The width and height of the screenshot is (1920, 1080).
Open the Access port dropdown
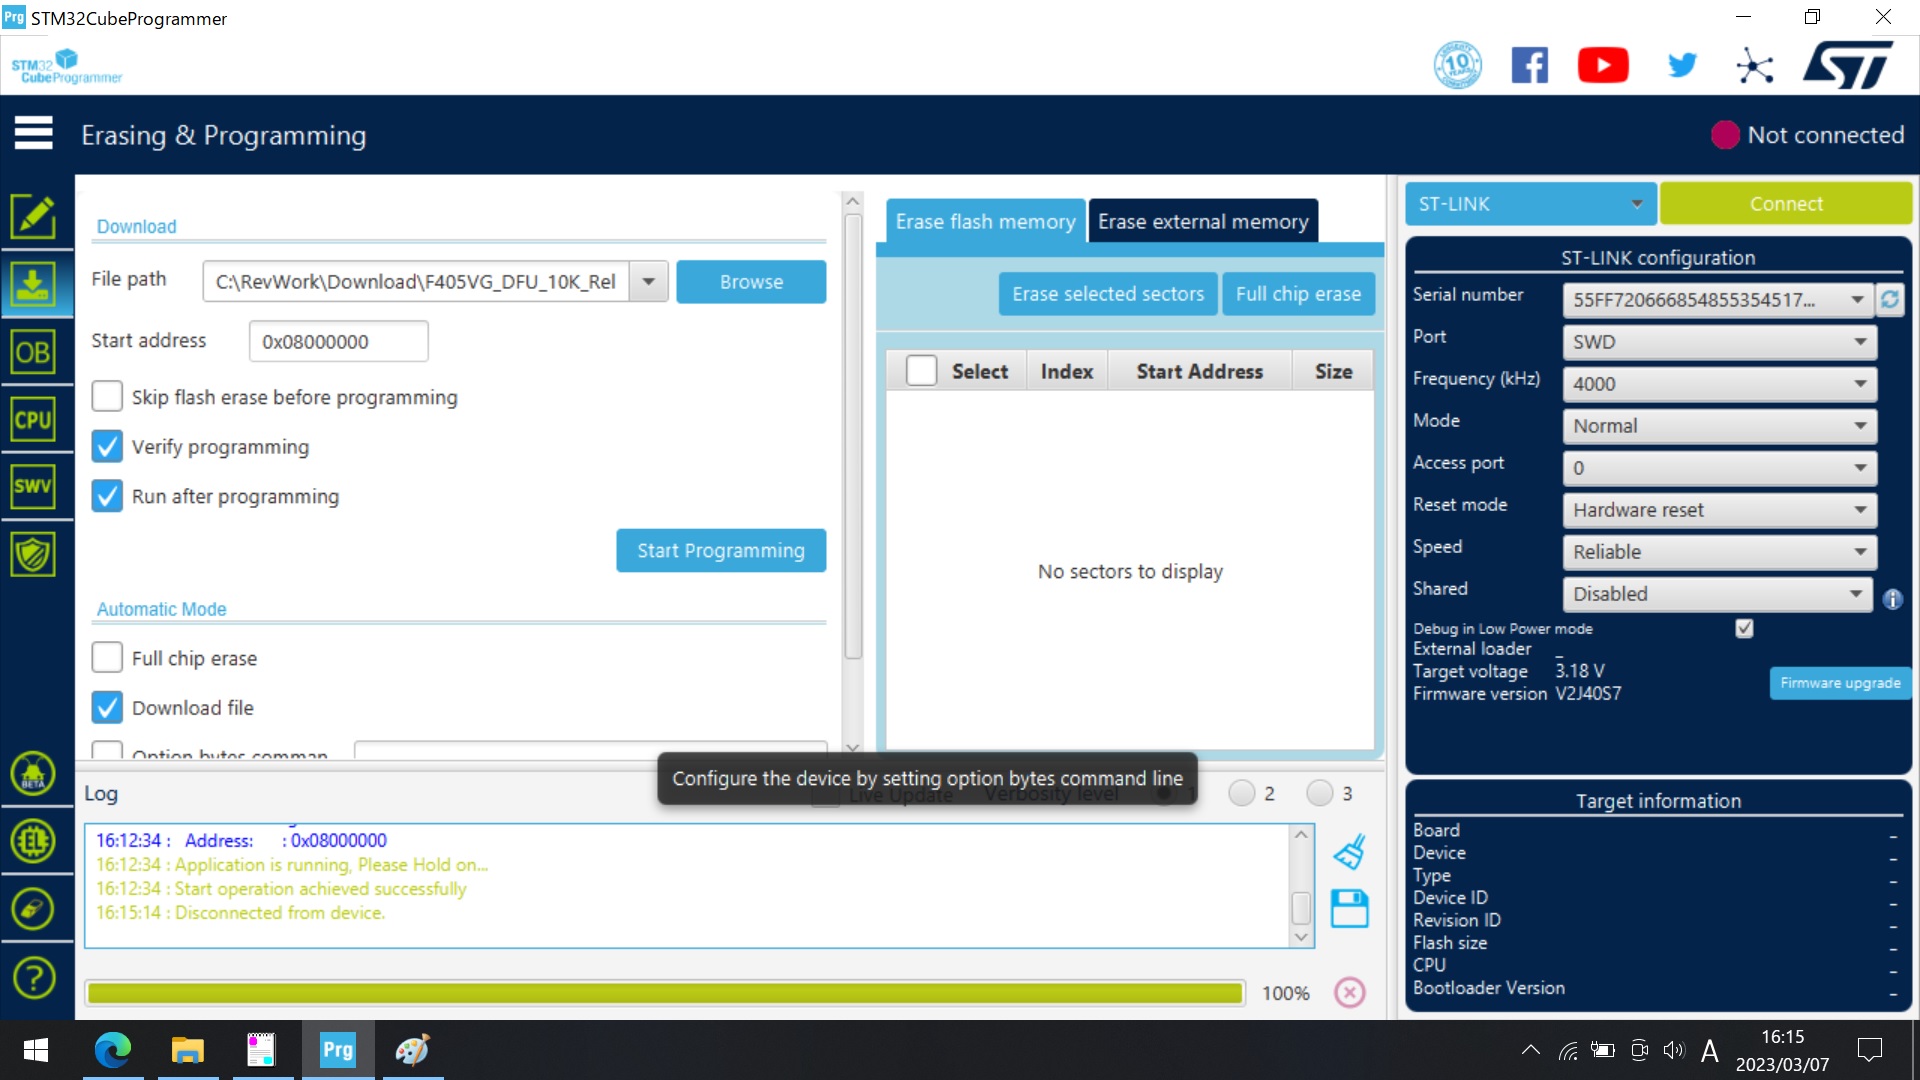point(1719,468)
